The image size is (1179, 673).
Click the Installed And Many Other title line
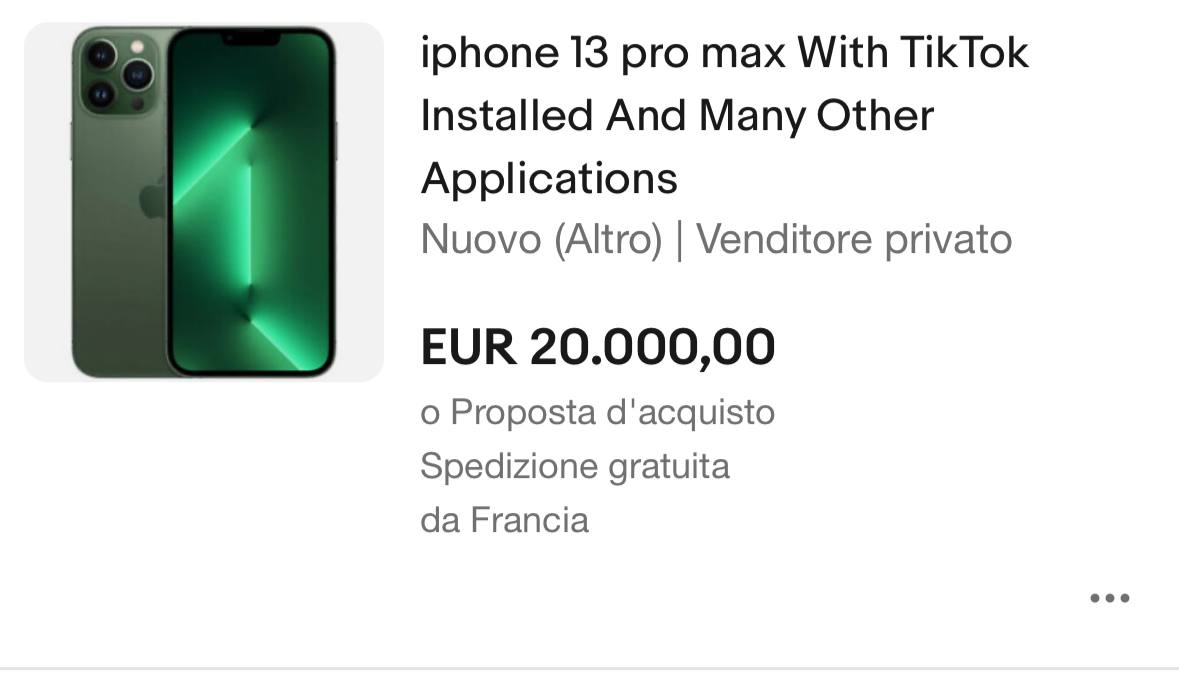coord(677,116)
